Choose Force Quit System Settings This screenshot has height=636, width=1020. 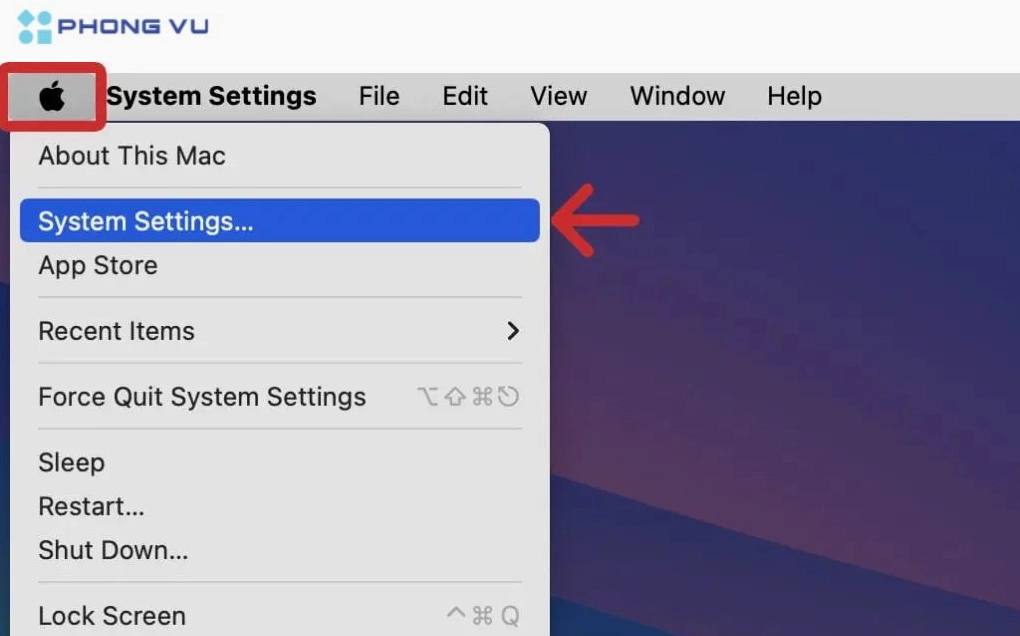pyautogui.click(x=202, y=397)
